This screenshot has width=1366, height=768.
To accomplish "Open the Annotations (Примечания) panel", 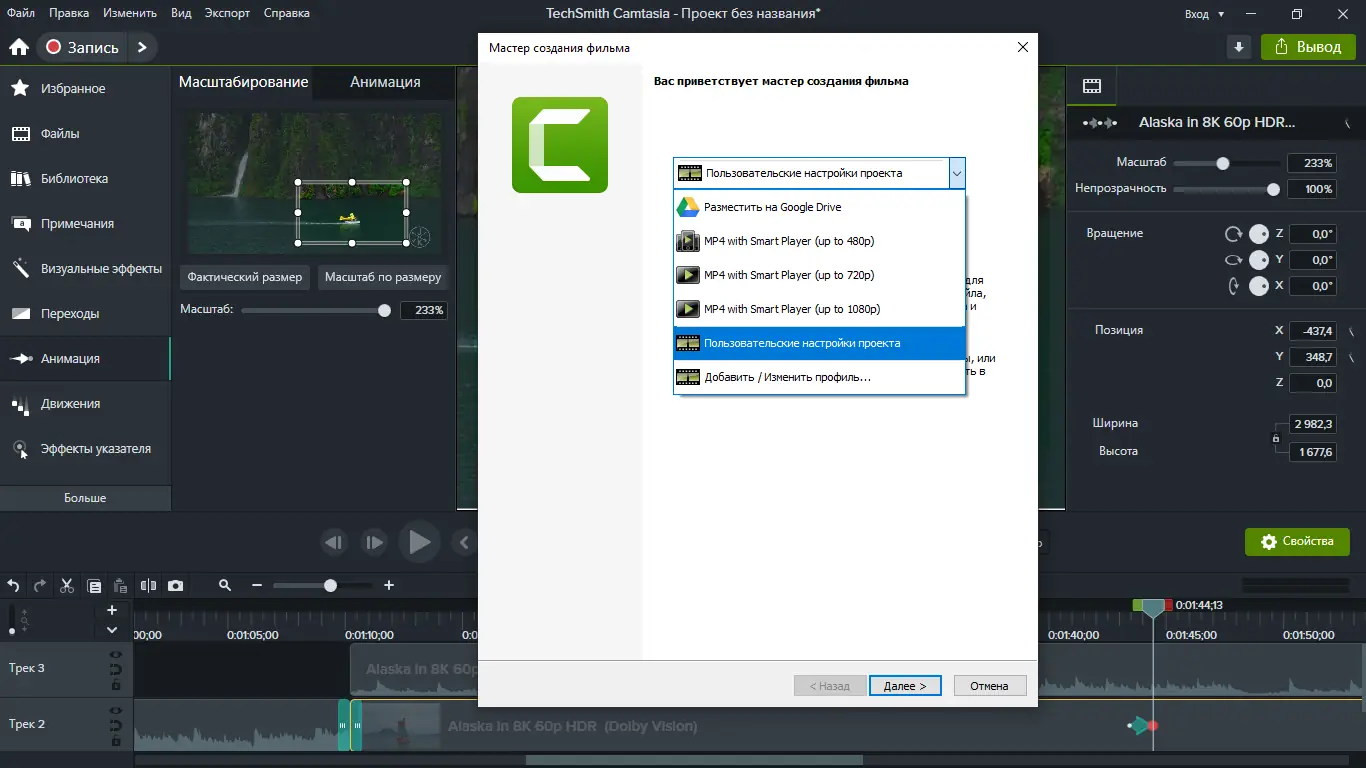I will (x=85, y=224).
